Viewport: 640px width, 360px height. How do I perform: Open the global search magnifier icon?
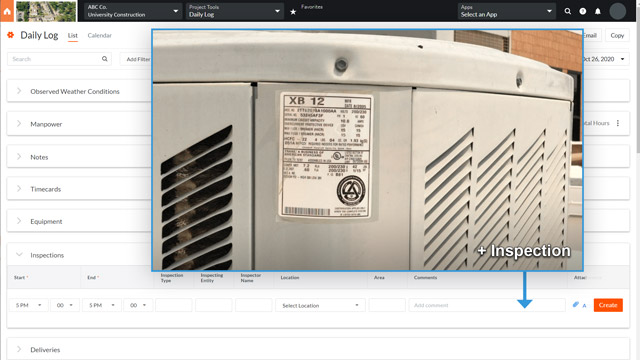[568, 11]
